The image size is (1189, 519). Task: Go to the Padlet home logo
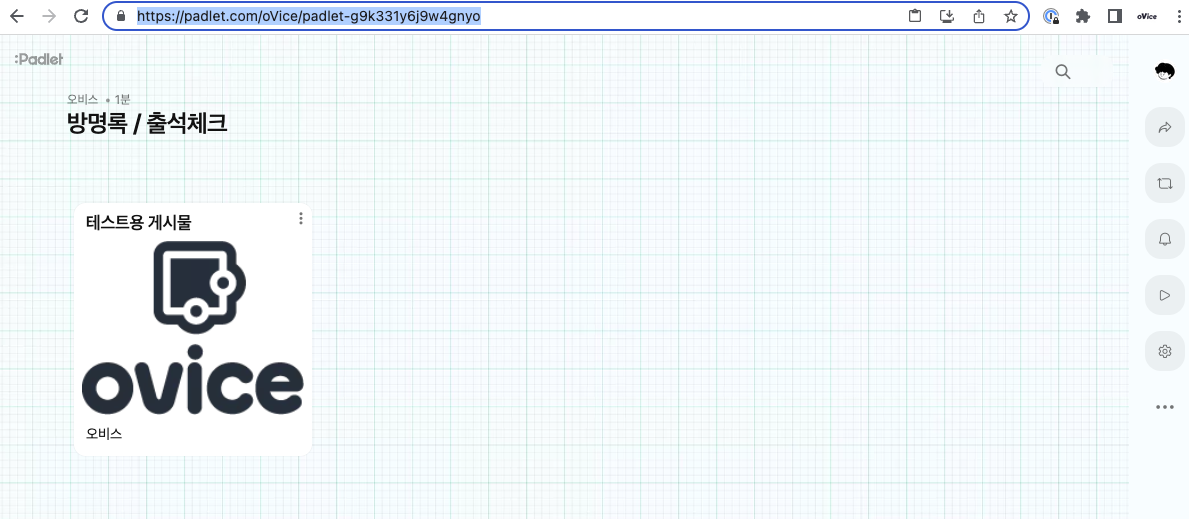[x=38, y=59]
